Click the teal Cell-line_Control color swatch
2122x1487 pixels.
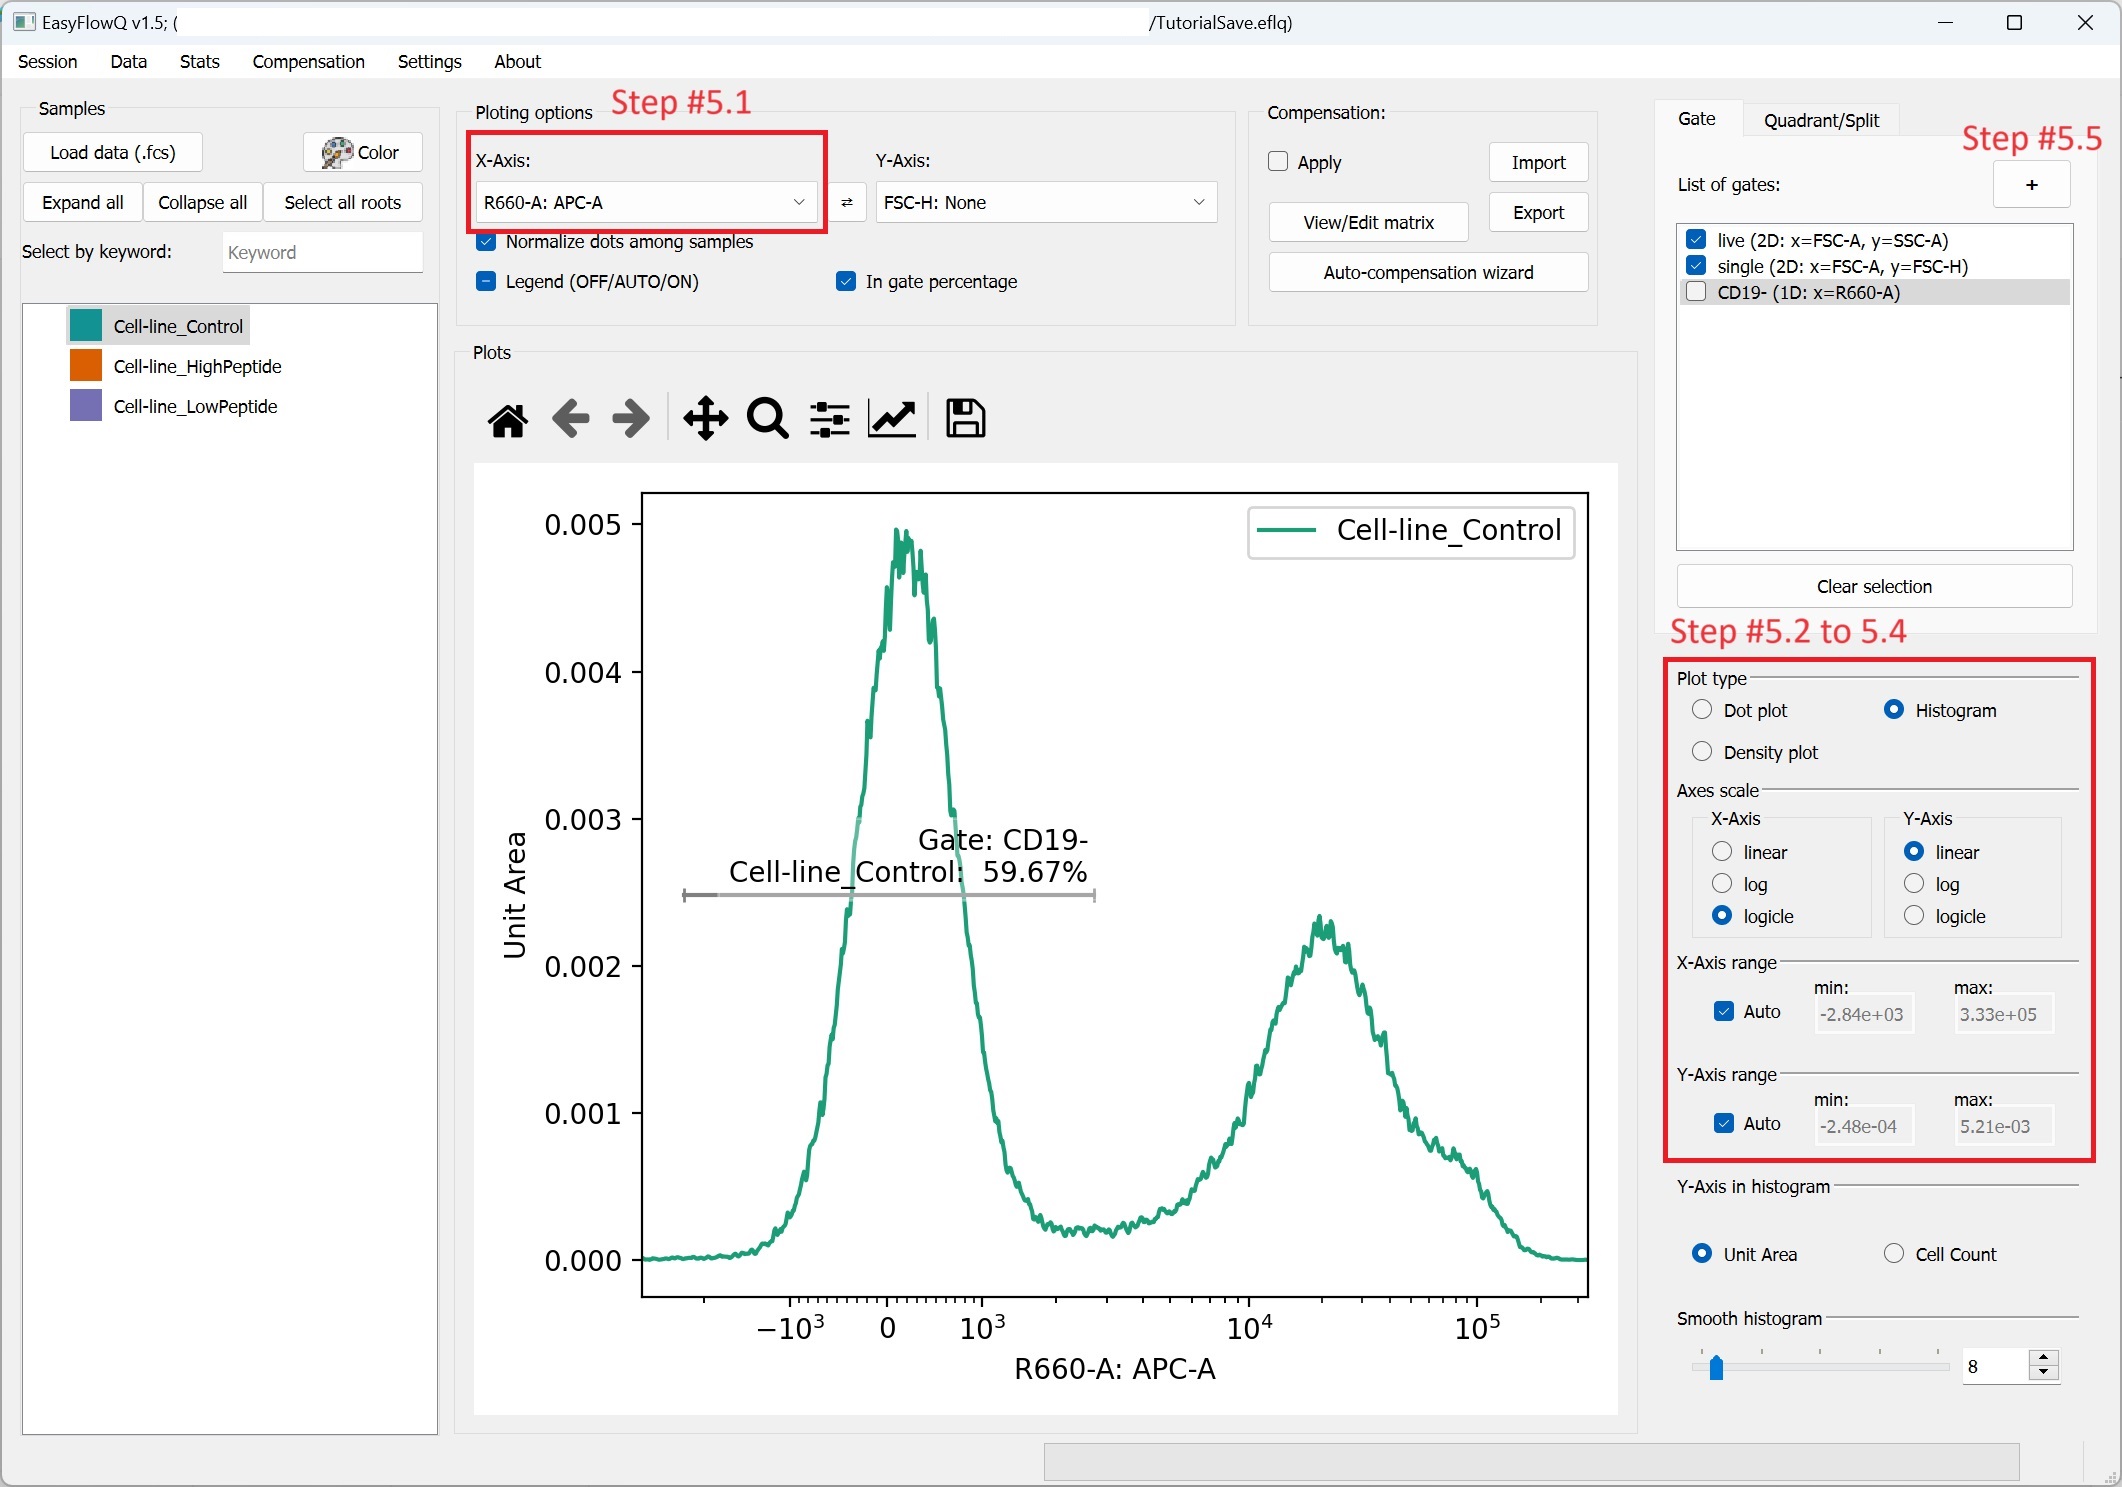tap(86, 326)
